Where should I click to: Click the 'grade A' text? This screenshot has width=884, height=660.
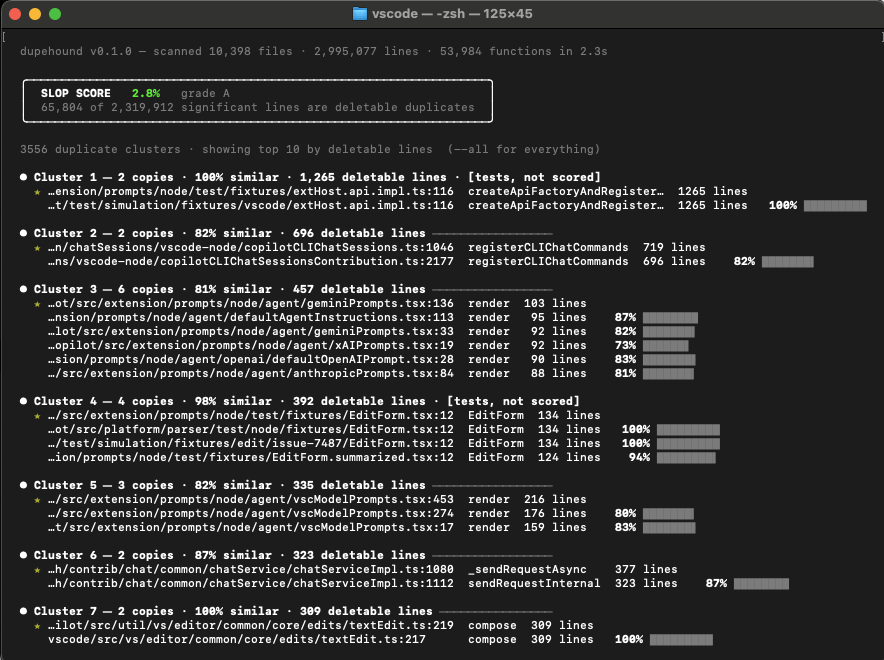[205, 94]
